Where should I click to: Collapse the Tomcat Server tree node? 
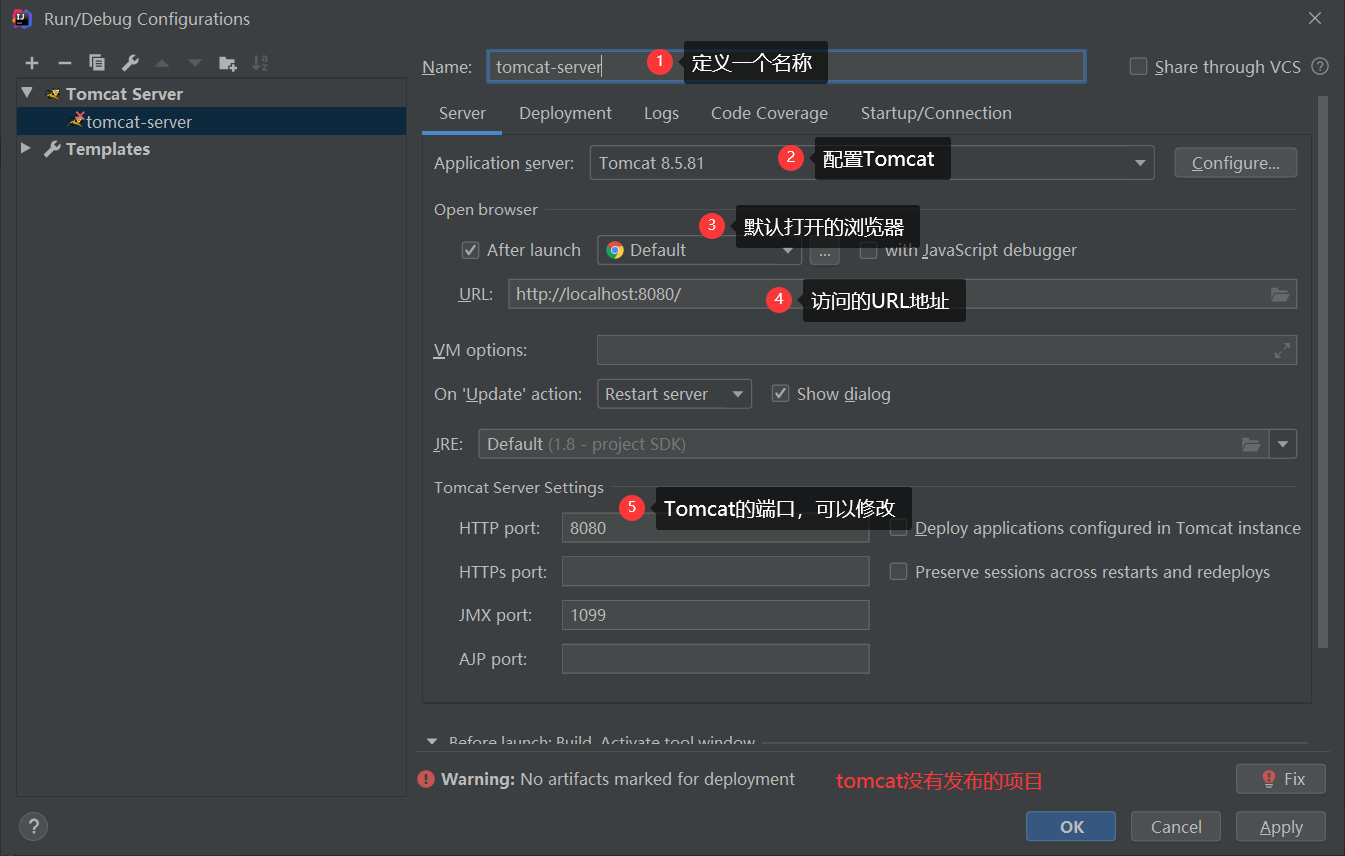coord(27,93)
